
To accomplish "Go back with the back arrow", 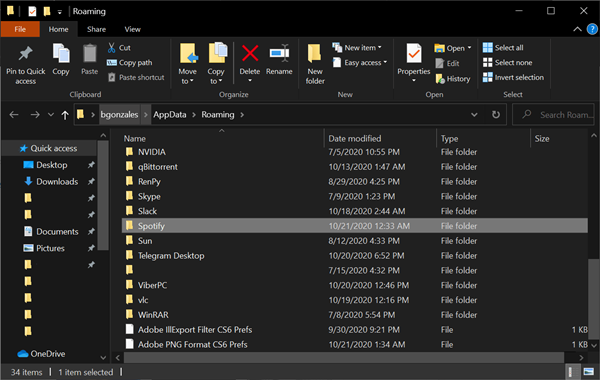I will [x=14, y=114].
